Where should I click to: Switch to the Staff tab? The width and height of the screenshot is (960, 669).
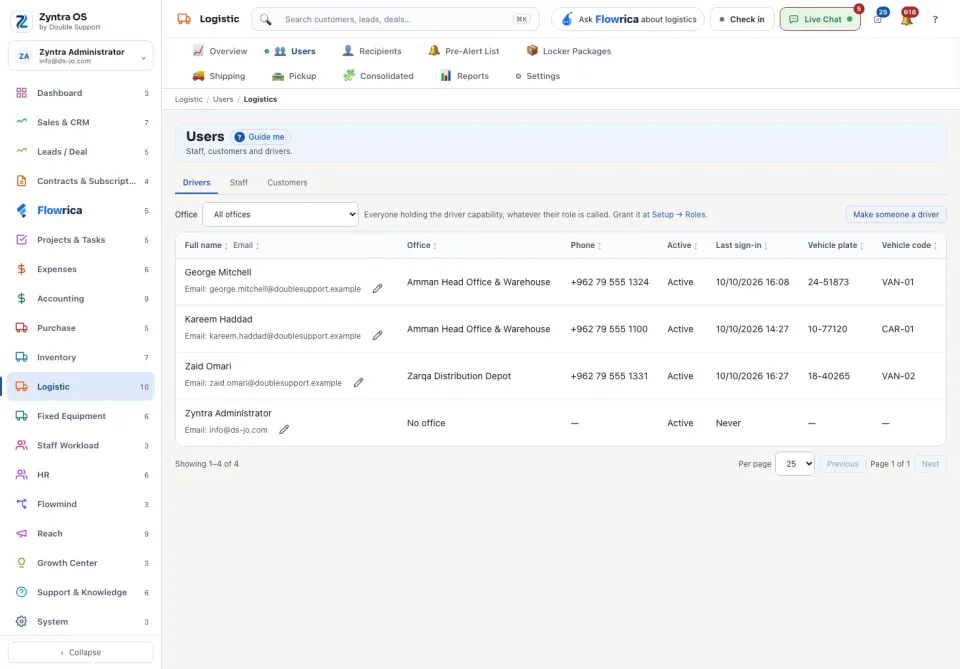239,182
